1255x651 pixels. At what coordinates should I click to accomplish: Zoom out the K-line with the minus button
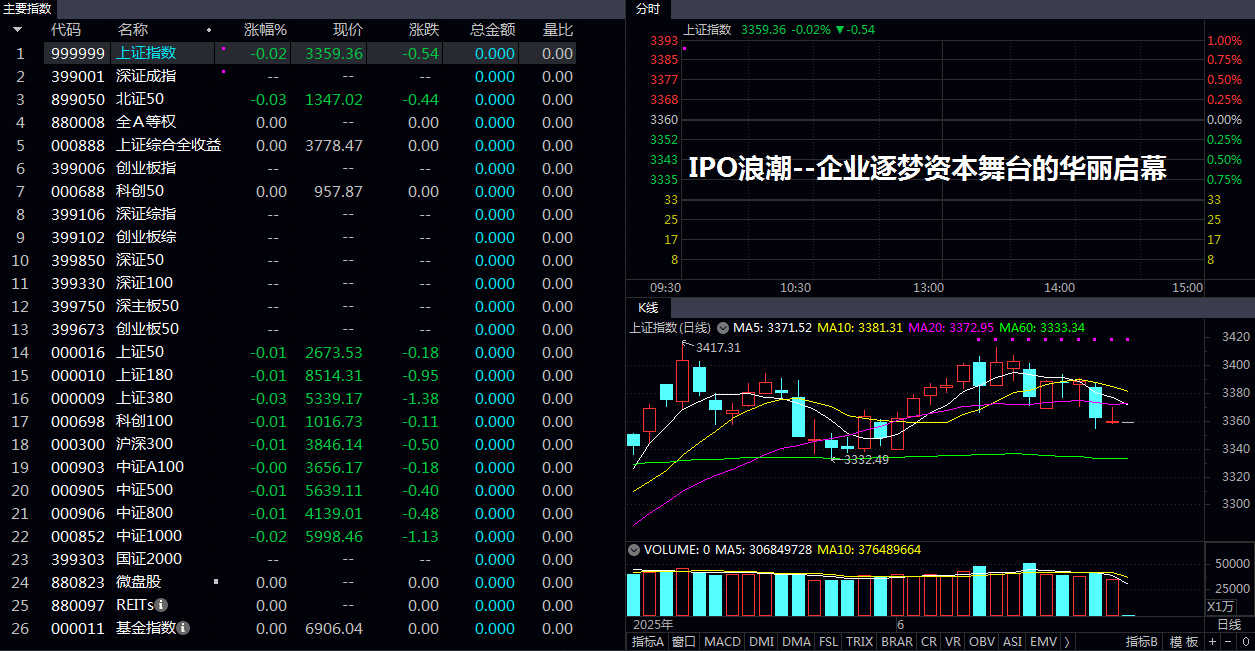tap(1227, 642)
